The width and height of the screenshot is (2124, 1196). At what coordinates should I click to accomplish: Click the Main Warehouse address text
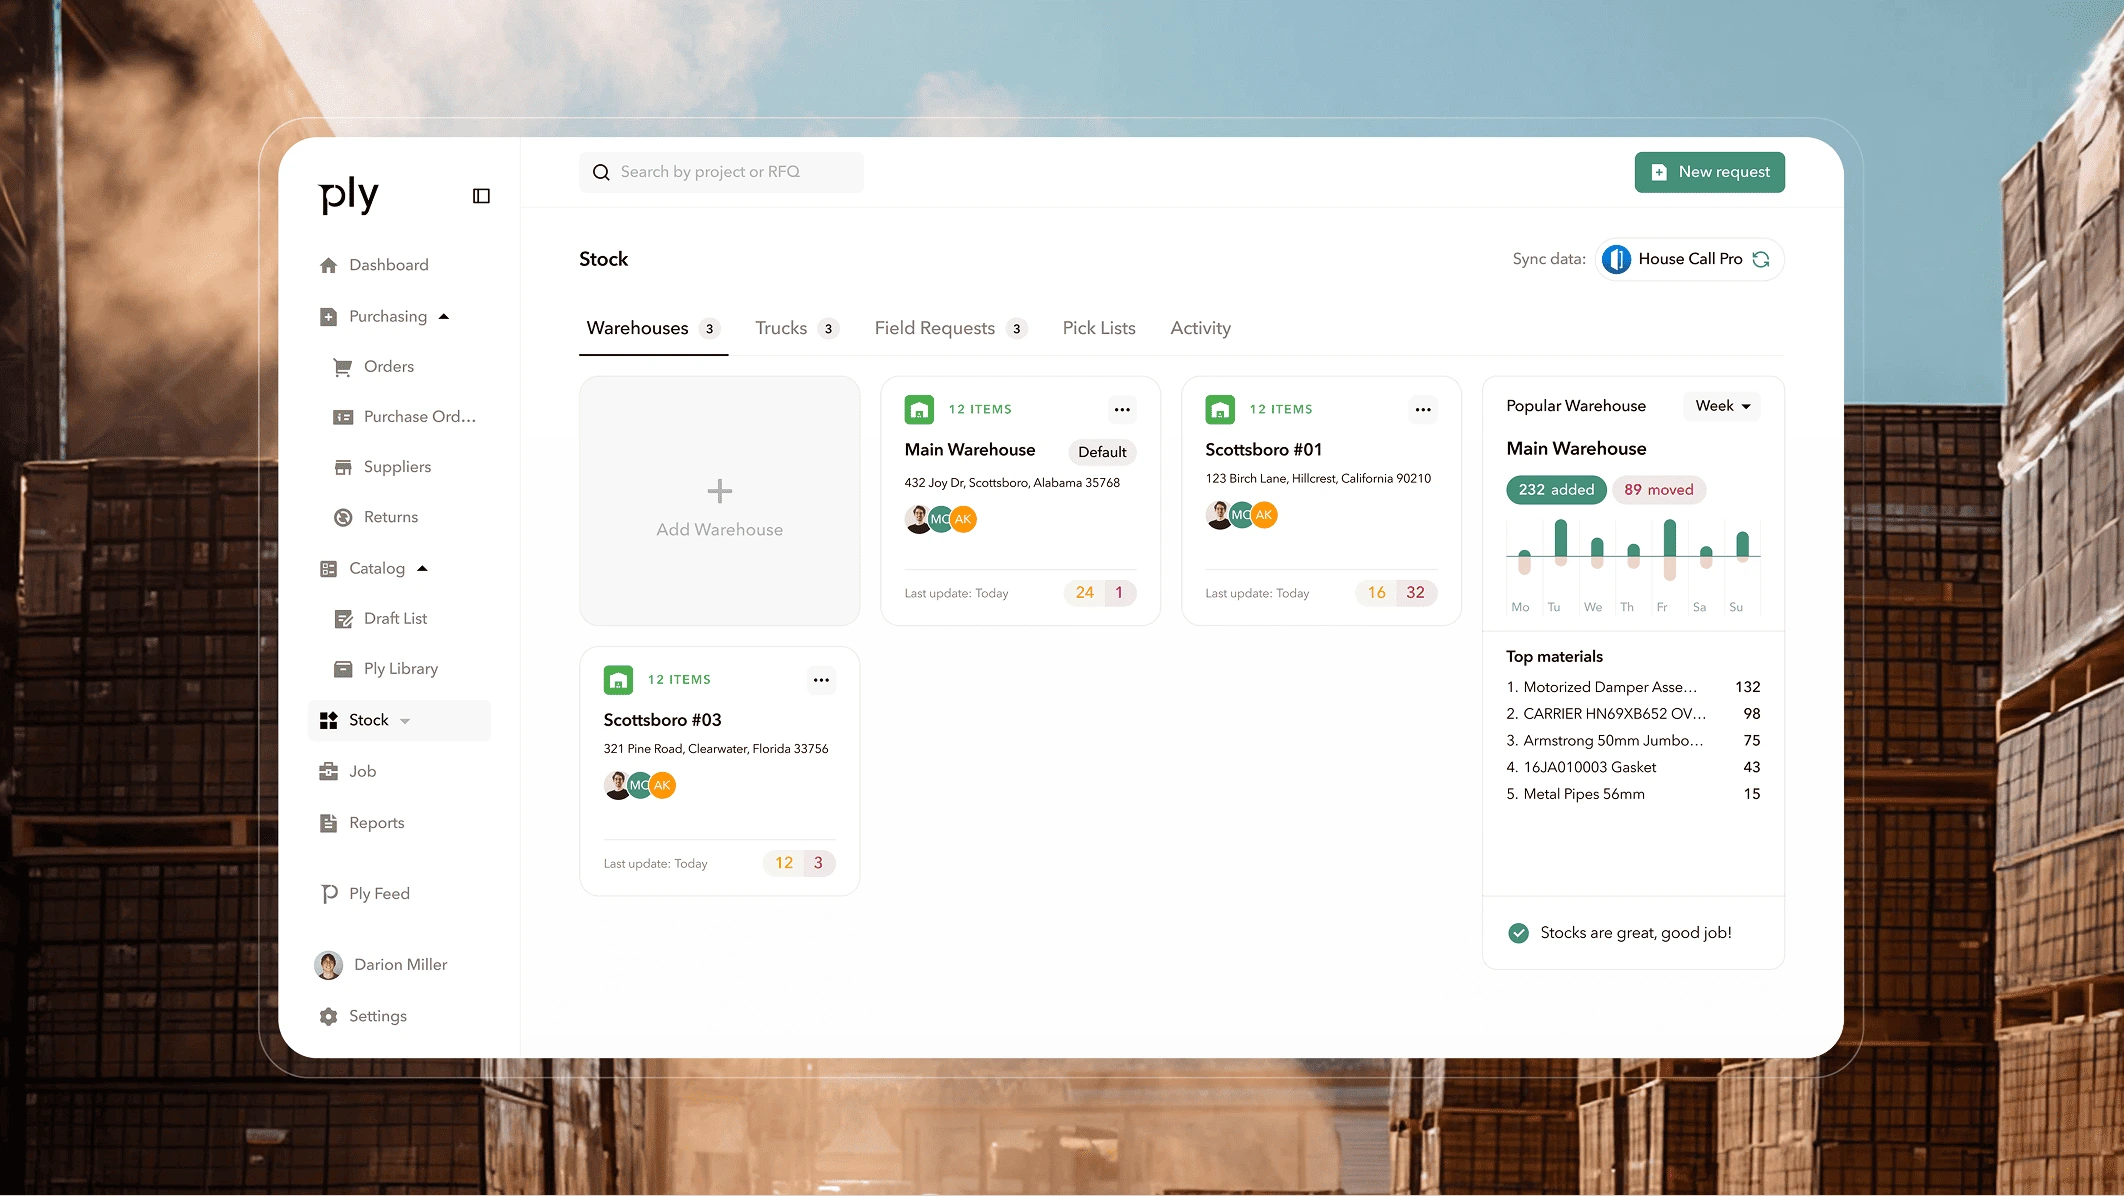[x=1012, y=483]
